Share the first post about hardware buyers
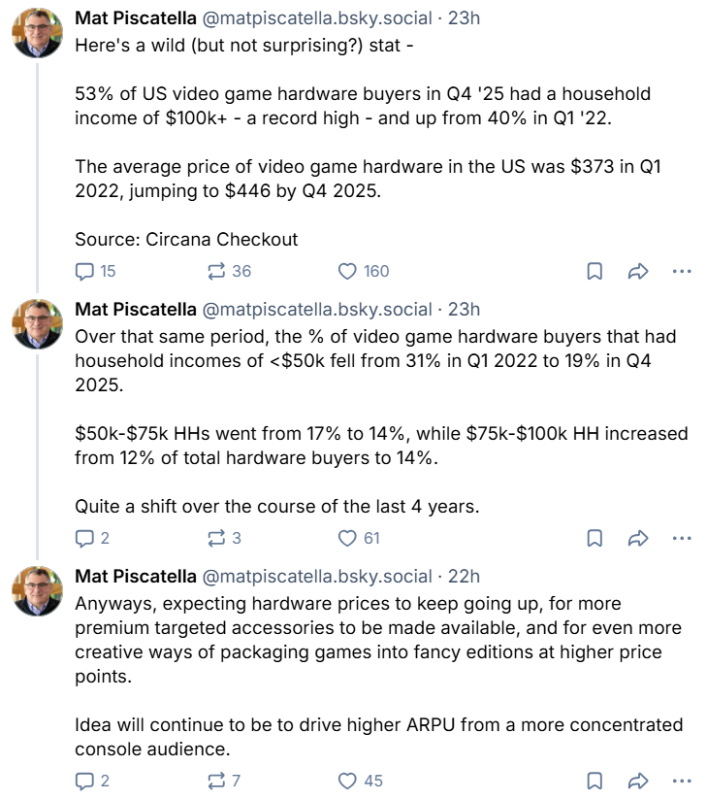The height and width of the screenshot is (800, 707). coord(638,271)
